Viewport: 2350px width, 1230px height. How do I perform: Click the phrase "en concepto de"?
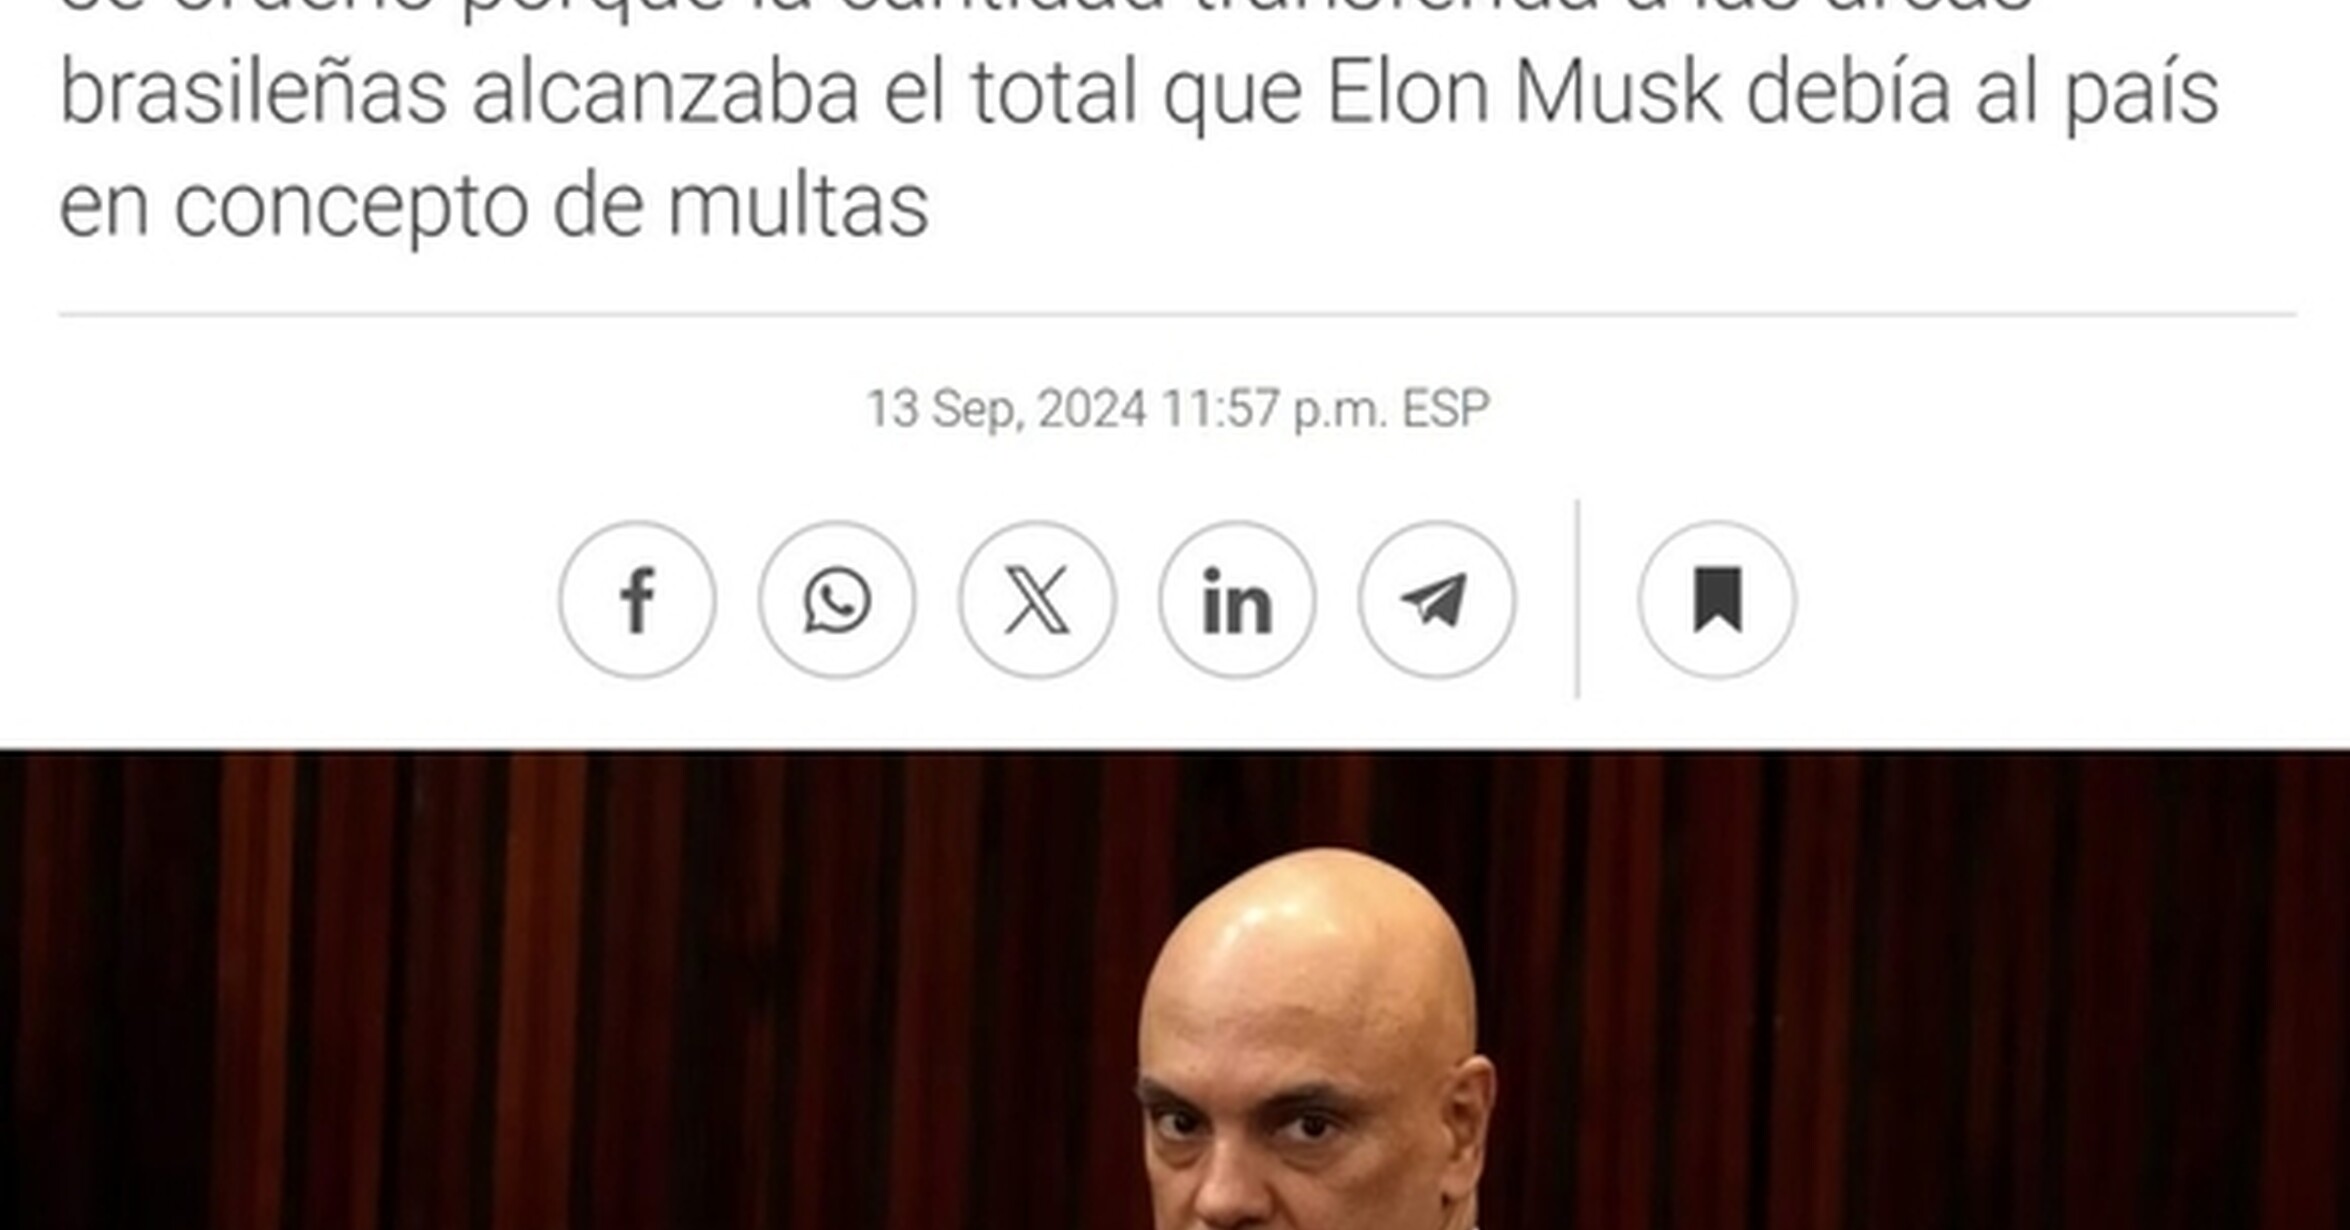(x=351, y=207)
